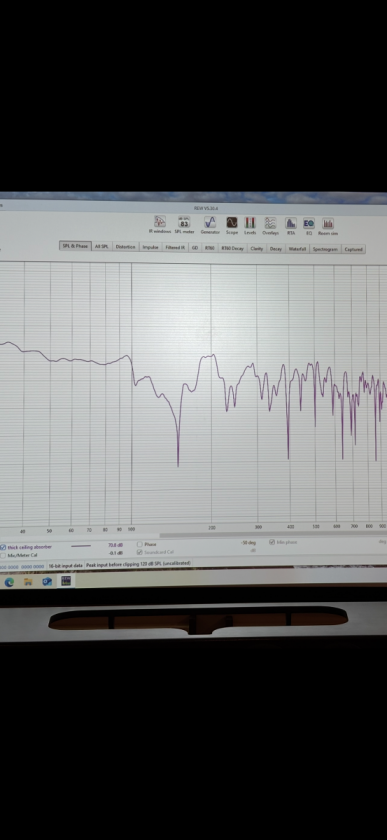Screen dimensions: 387x840
Task: Open the Room sim tool
Action: [x=328, y=225]
